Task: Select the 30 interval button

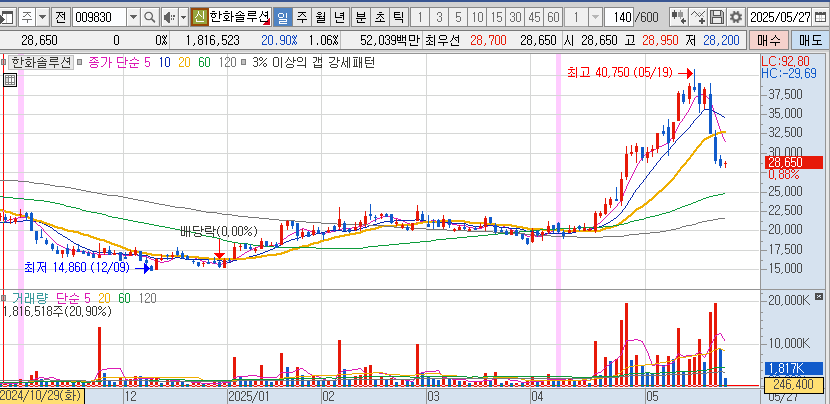Action: [x=515, y=17]
